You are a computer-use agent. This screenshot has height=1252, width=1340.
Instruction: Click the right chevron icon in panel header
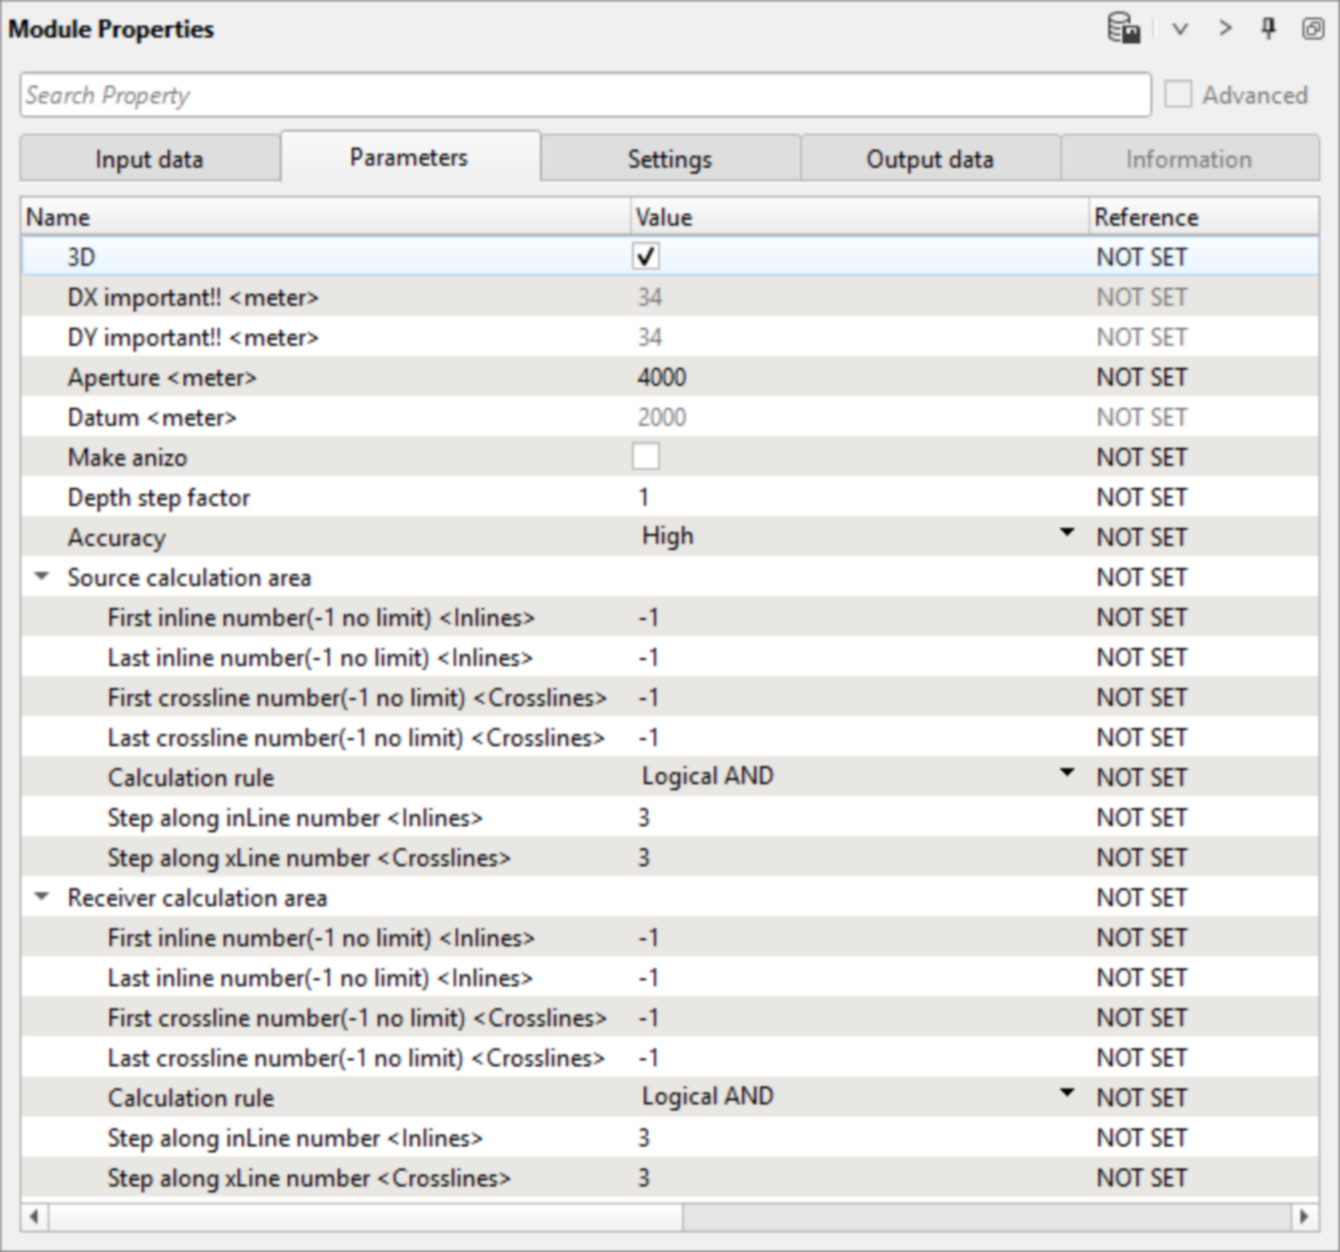point(1225,29)
